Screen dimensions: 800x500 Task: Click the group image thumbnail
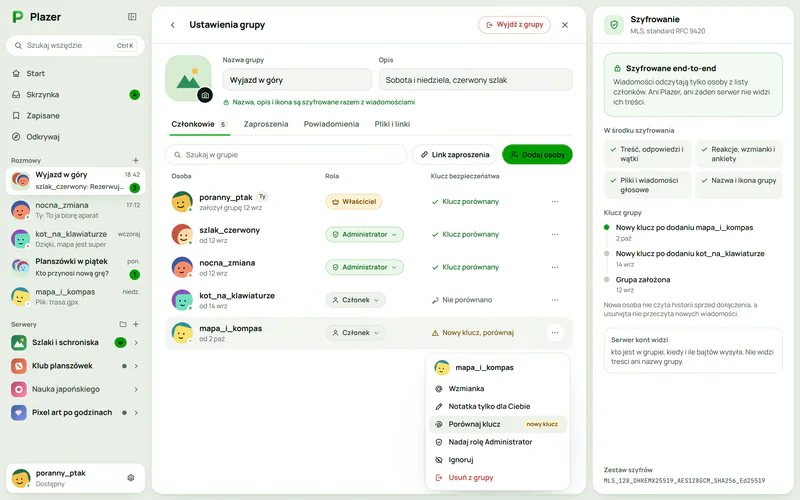[188, 78]
